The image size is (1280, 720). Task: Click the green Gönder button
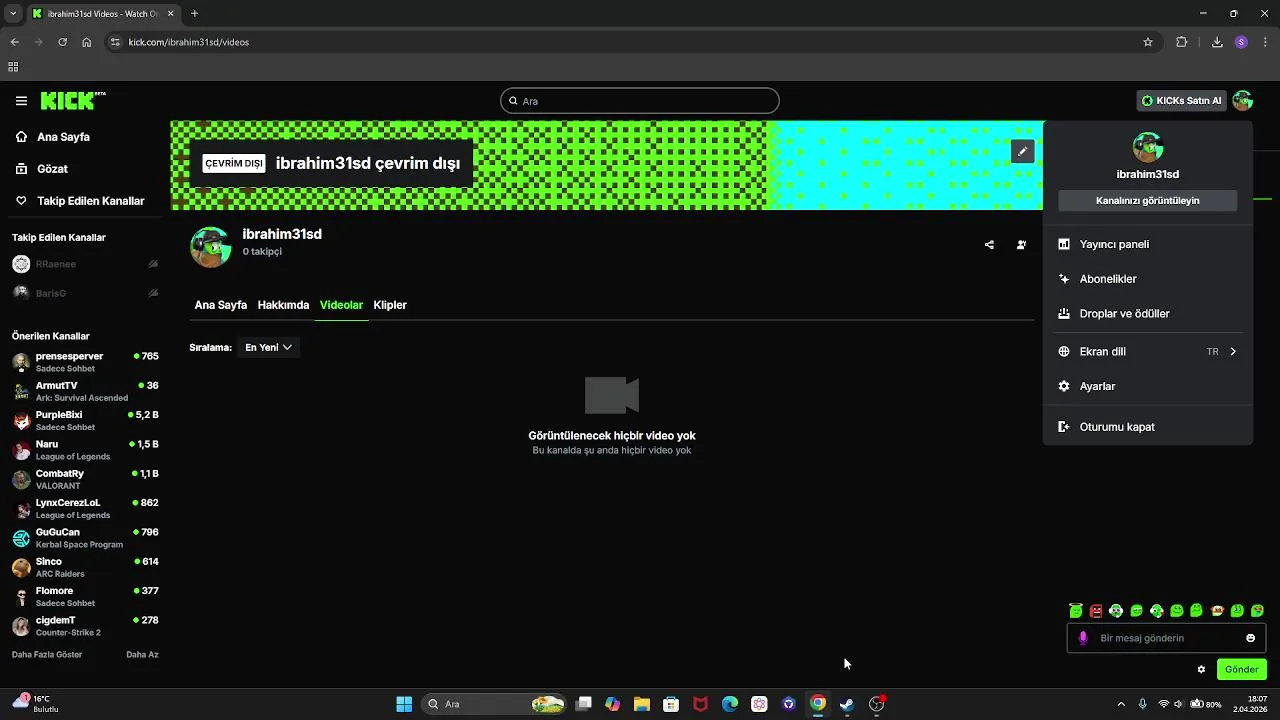[x=1242, y=669]
